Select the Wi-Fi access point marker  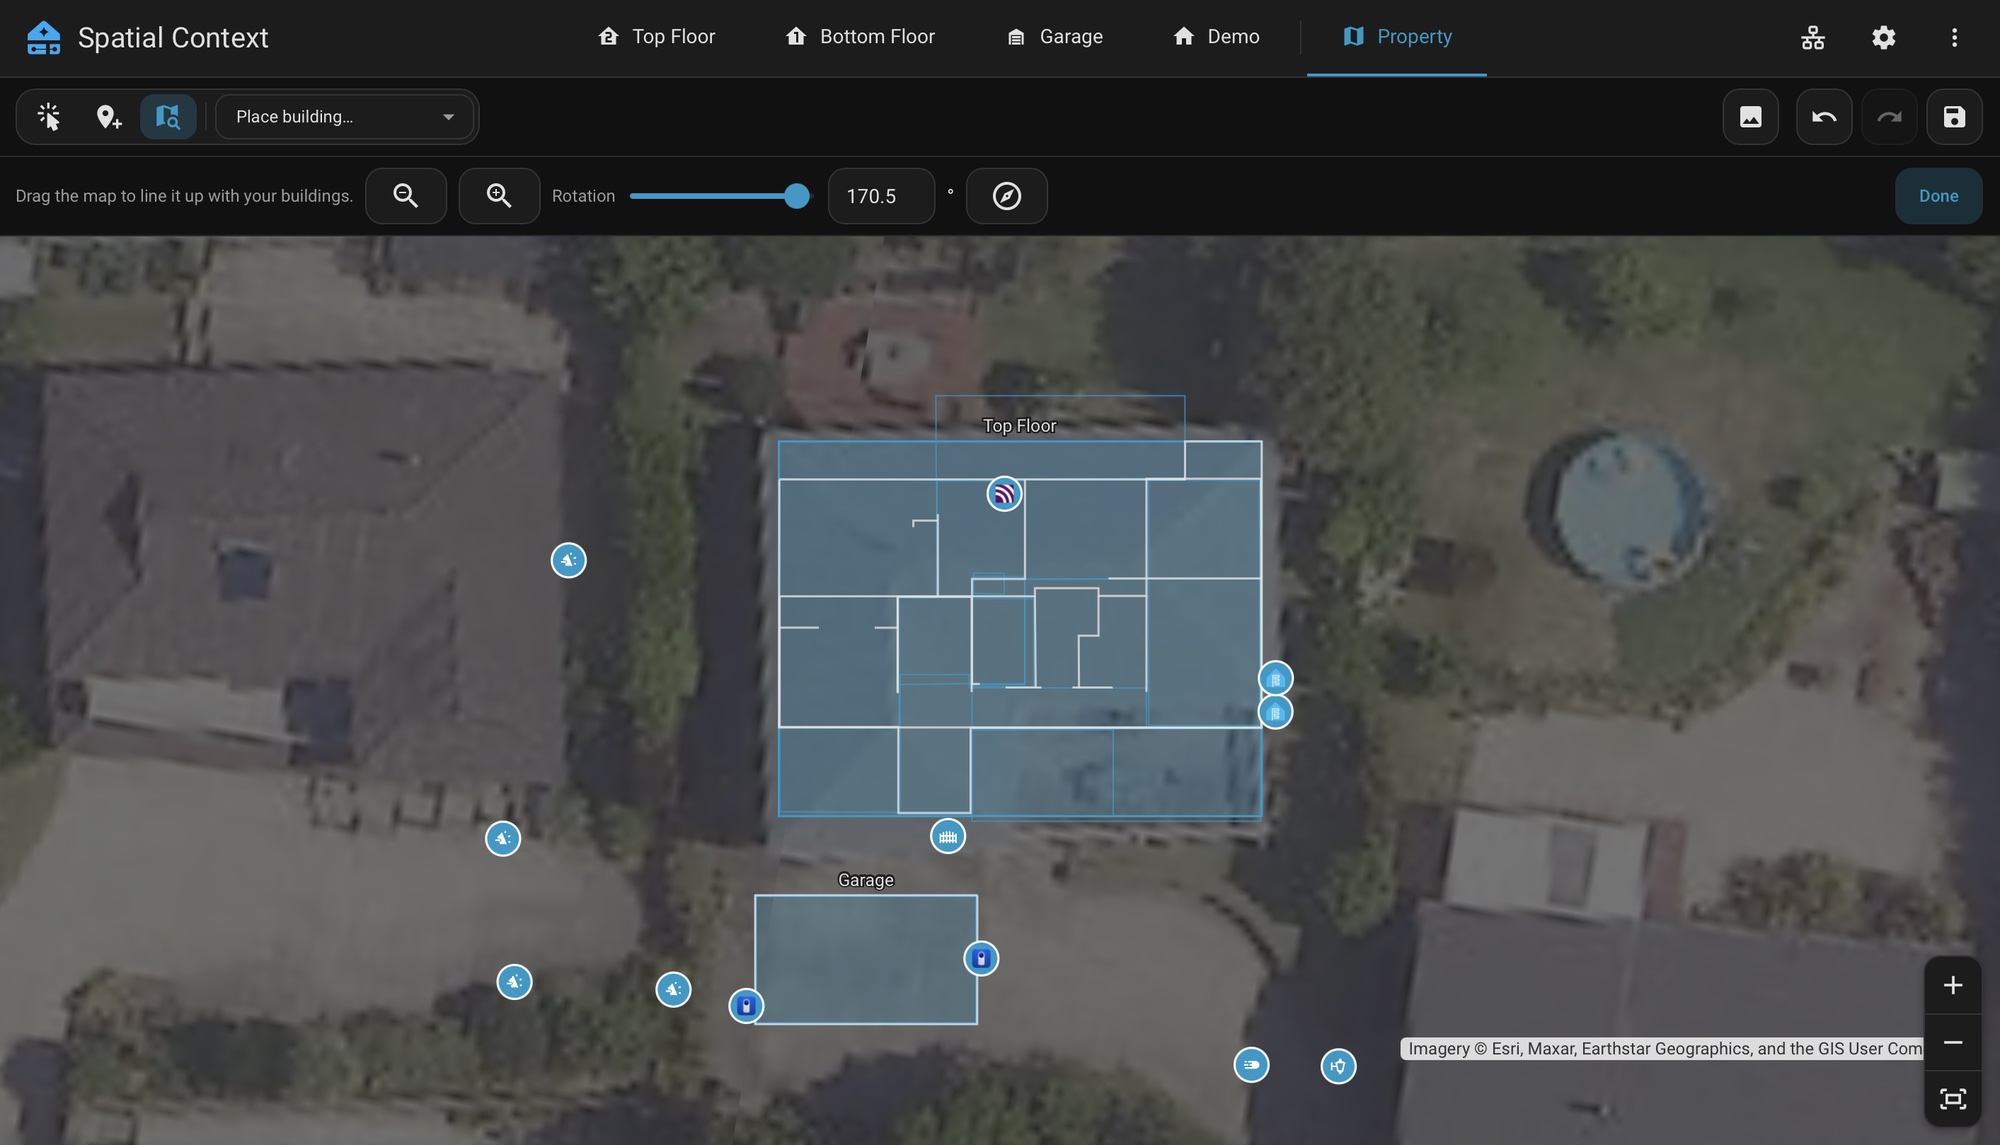(x=1004, y=494)
